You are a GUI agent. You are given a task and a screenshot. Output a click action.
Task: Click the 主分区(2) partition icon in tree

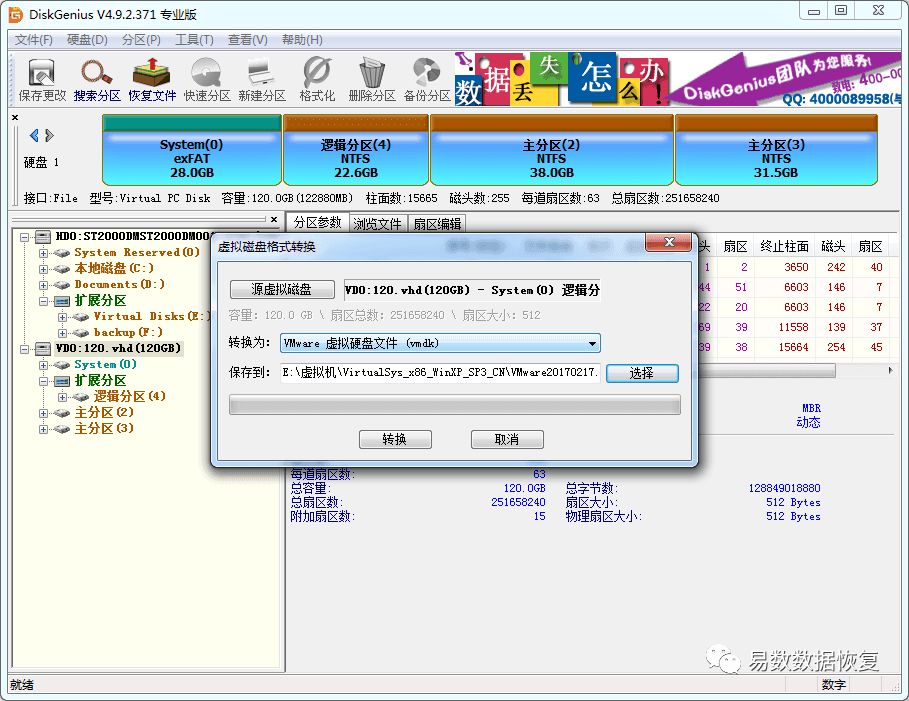point(62,413)
